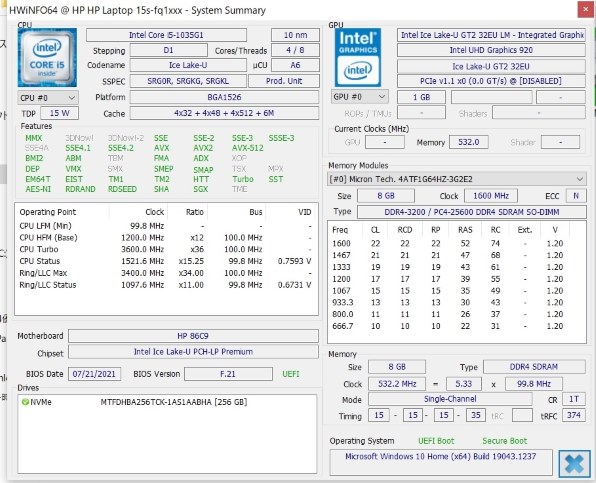
Task: Click the tRFC 374 value
Action: (x=574, y=415)
